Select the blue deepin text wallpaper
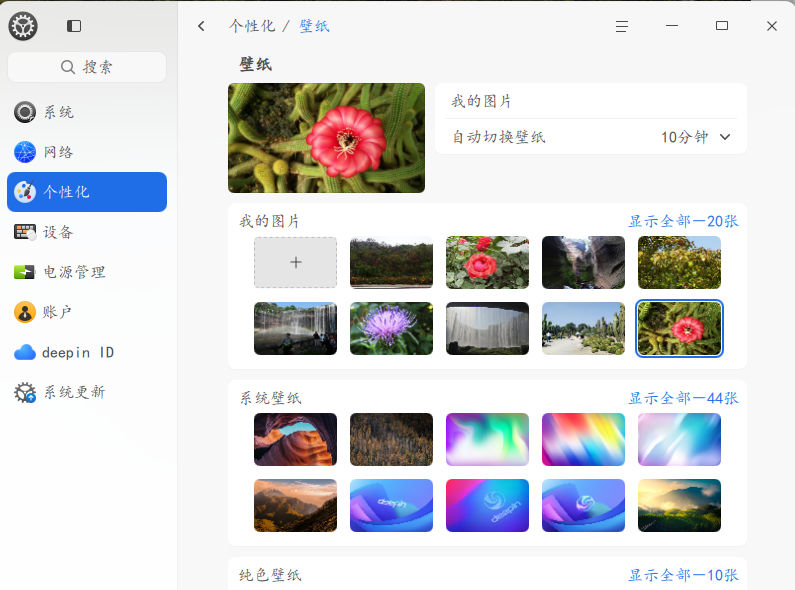This screenshot has width=795, height=590. [391, 505]
